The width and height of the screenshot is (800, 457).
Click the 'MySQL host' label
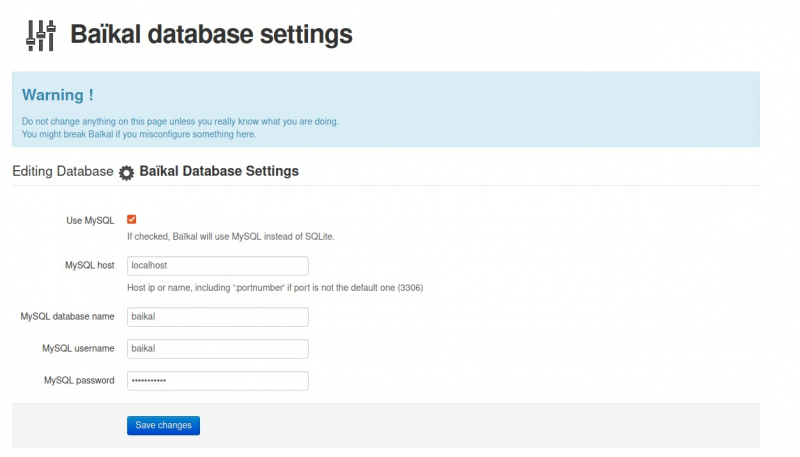pyautogui.click(x=90, y=265)
